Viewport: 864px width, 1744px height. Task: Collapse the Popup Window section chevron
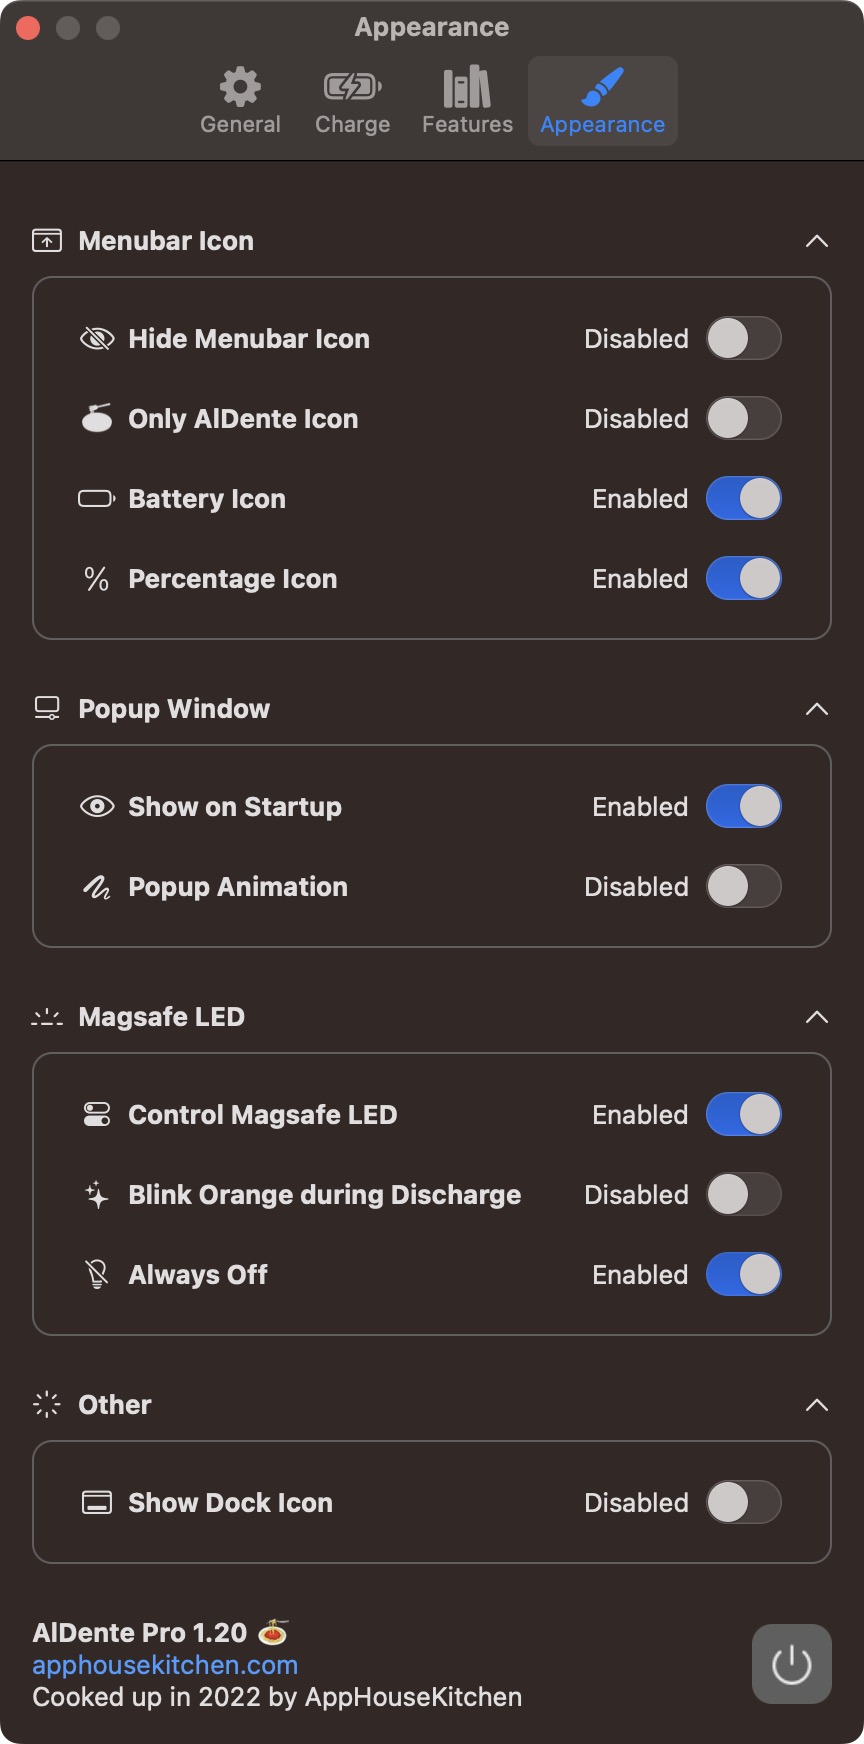[816, 709]
